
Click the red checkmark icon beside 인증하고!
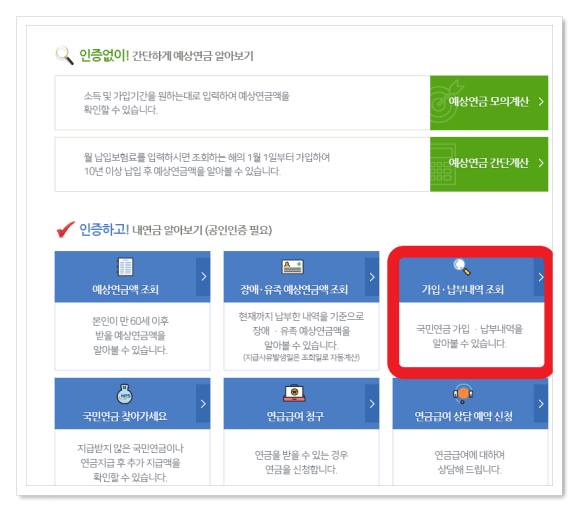[65, 229]
